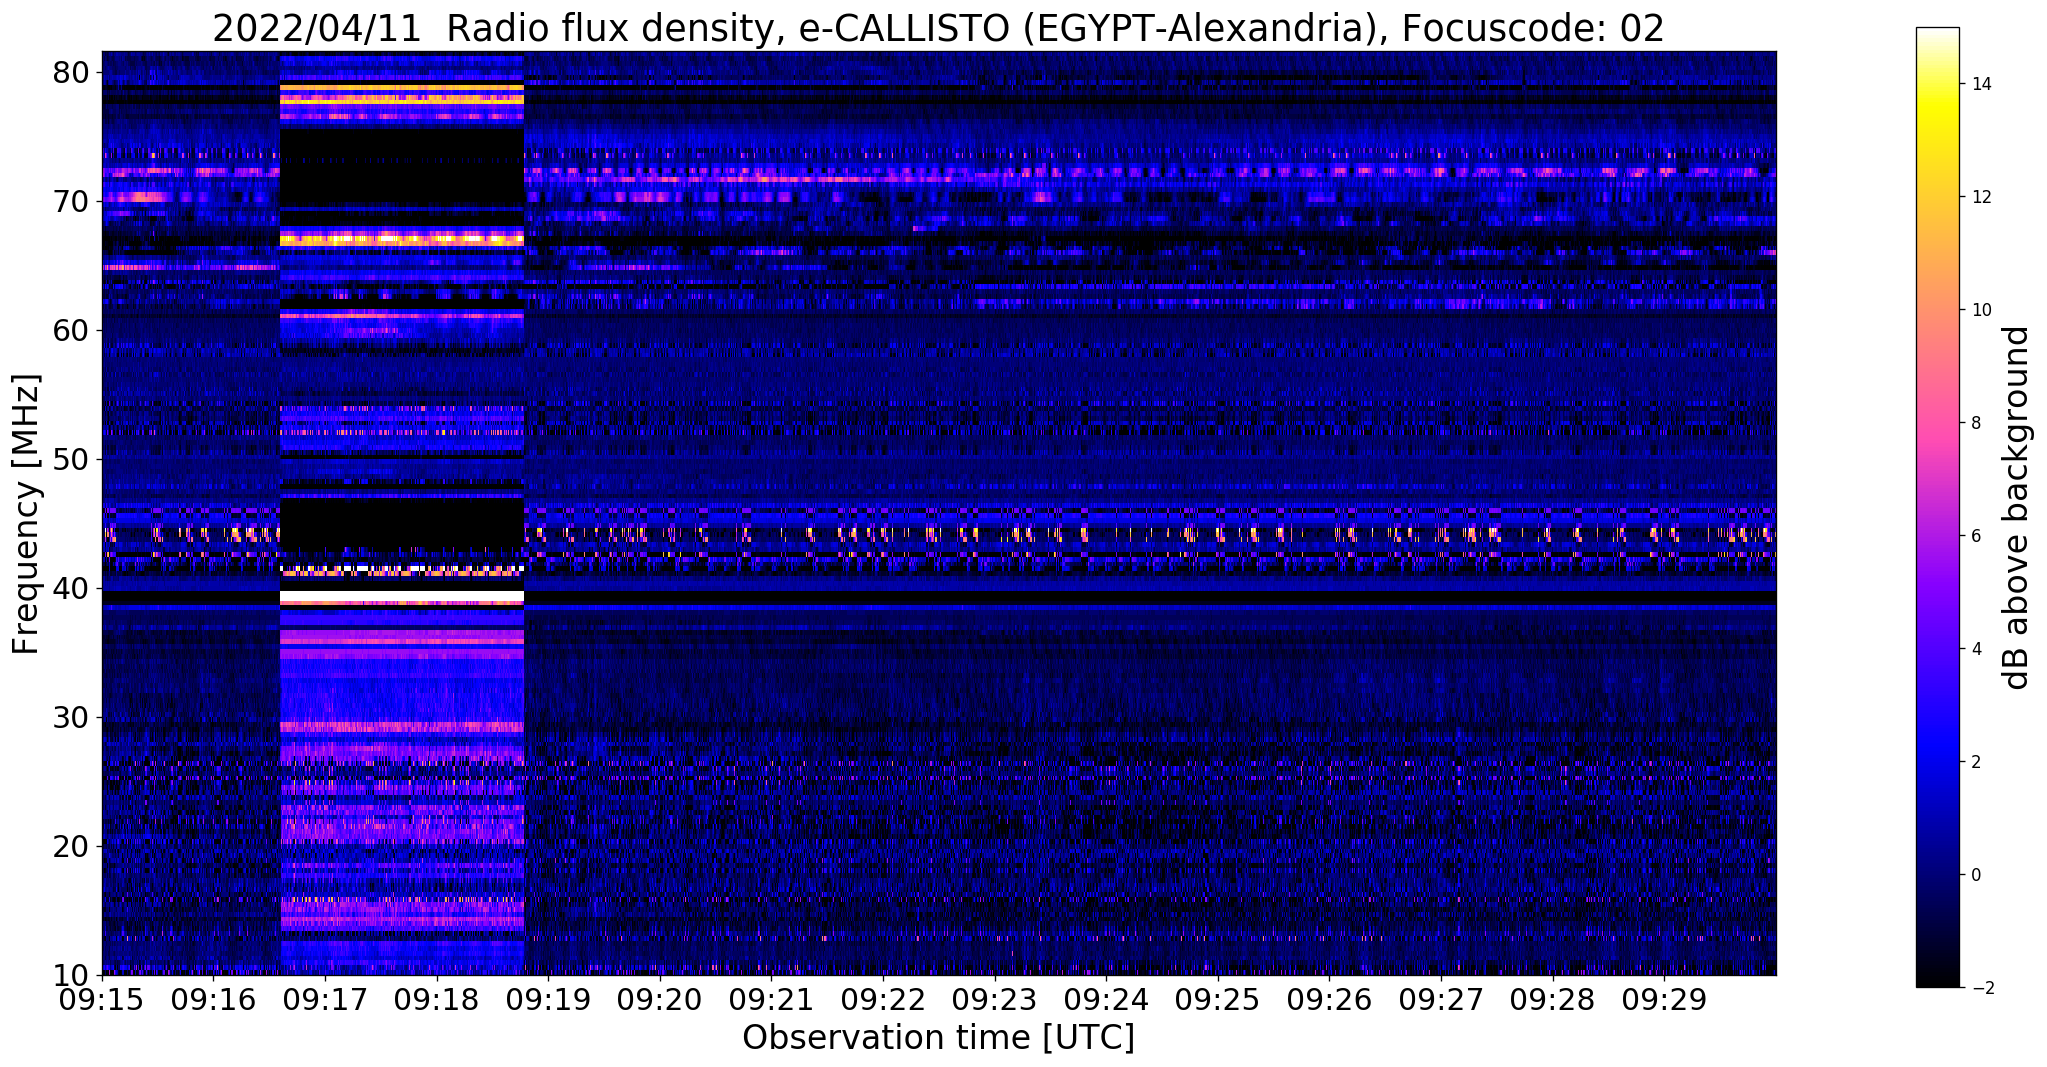Image resolution: width=2047 pixels, height=1067 pixels.
Task: Click the plot title text at top
Action: tap(938, 28)
